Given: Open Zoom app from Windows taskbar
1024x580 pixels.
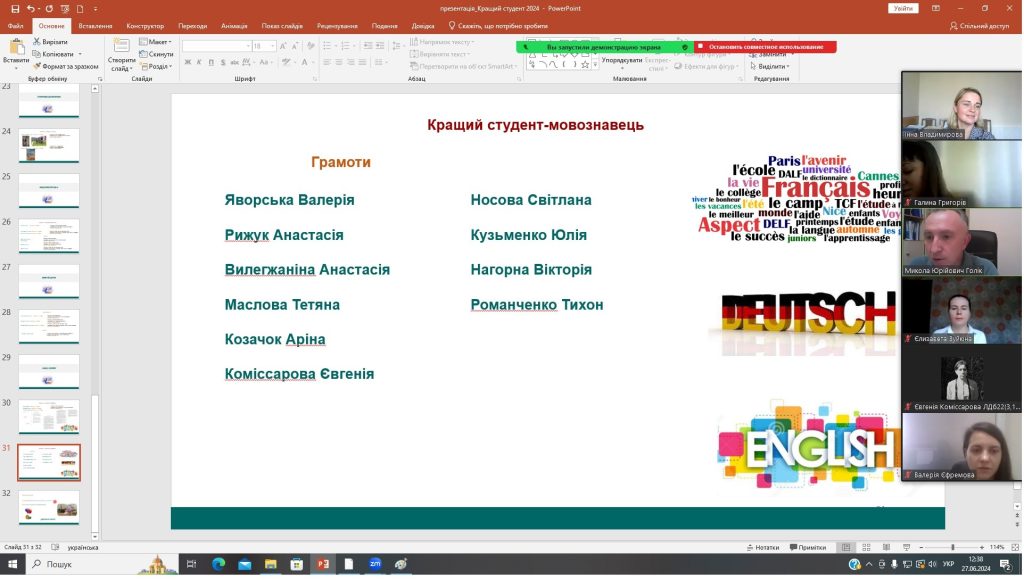Looking at the screenshot, I should pos(375,564).
